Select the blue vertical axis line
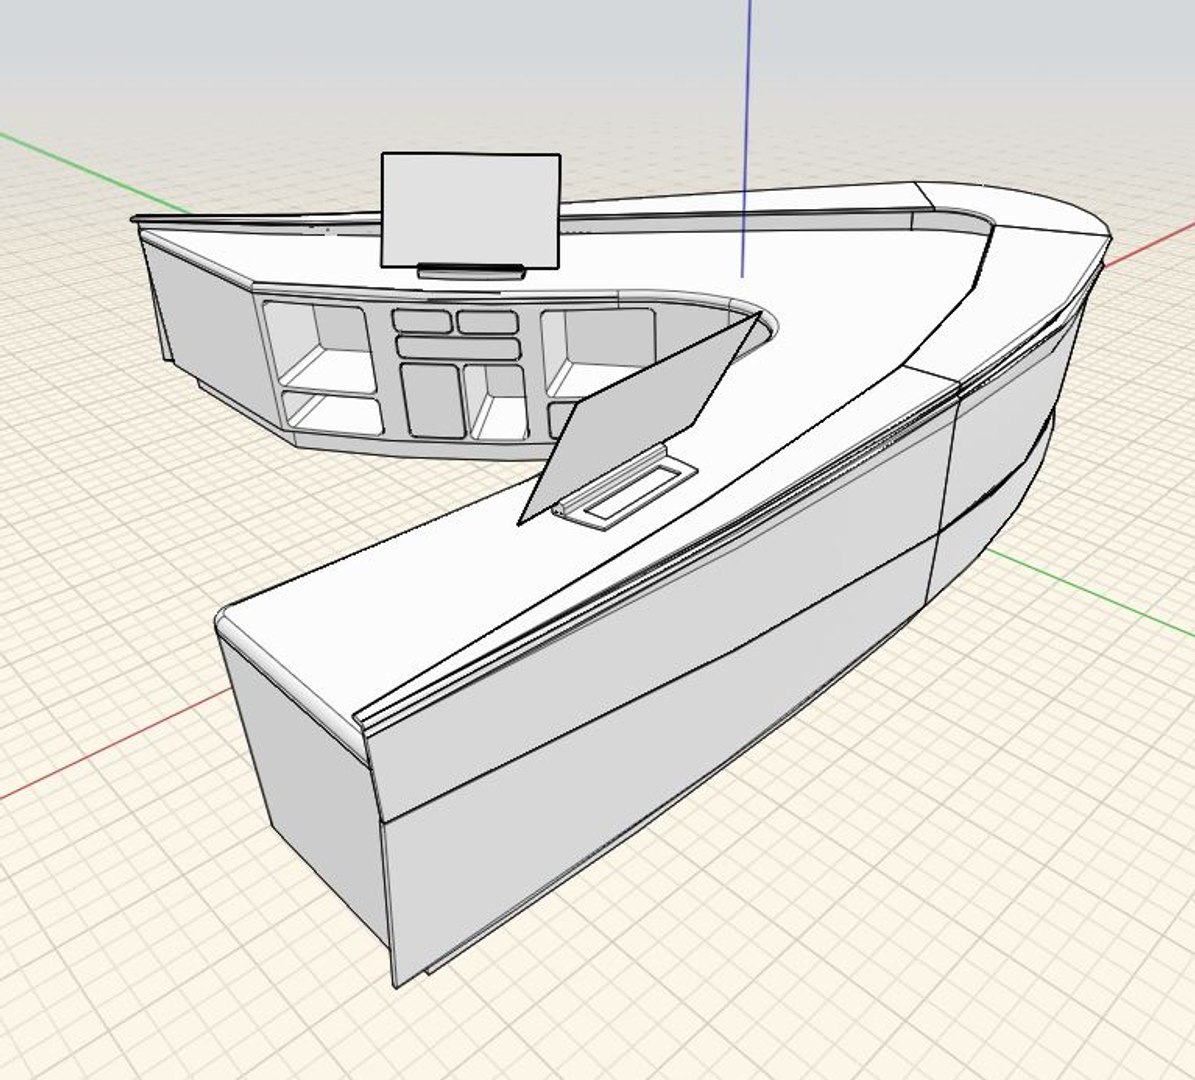This screenshot has width=1195, height=1080. (x=746, y=137)
